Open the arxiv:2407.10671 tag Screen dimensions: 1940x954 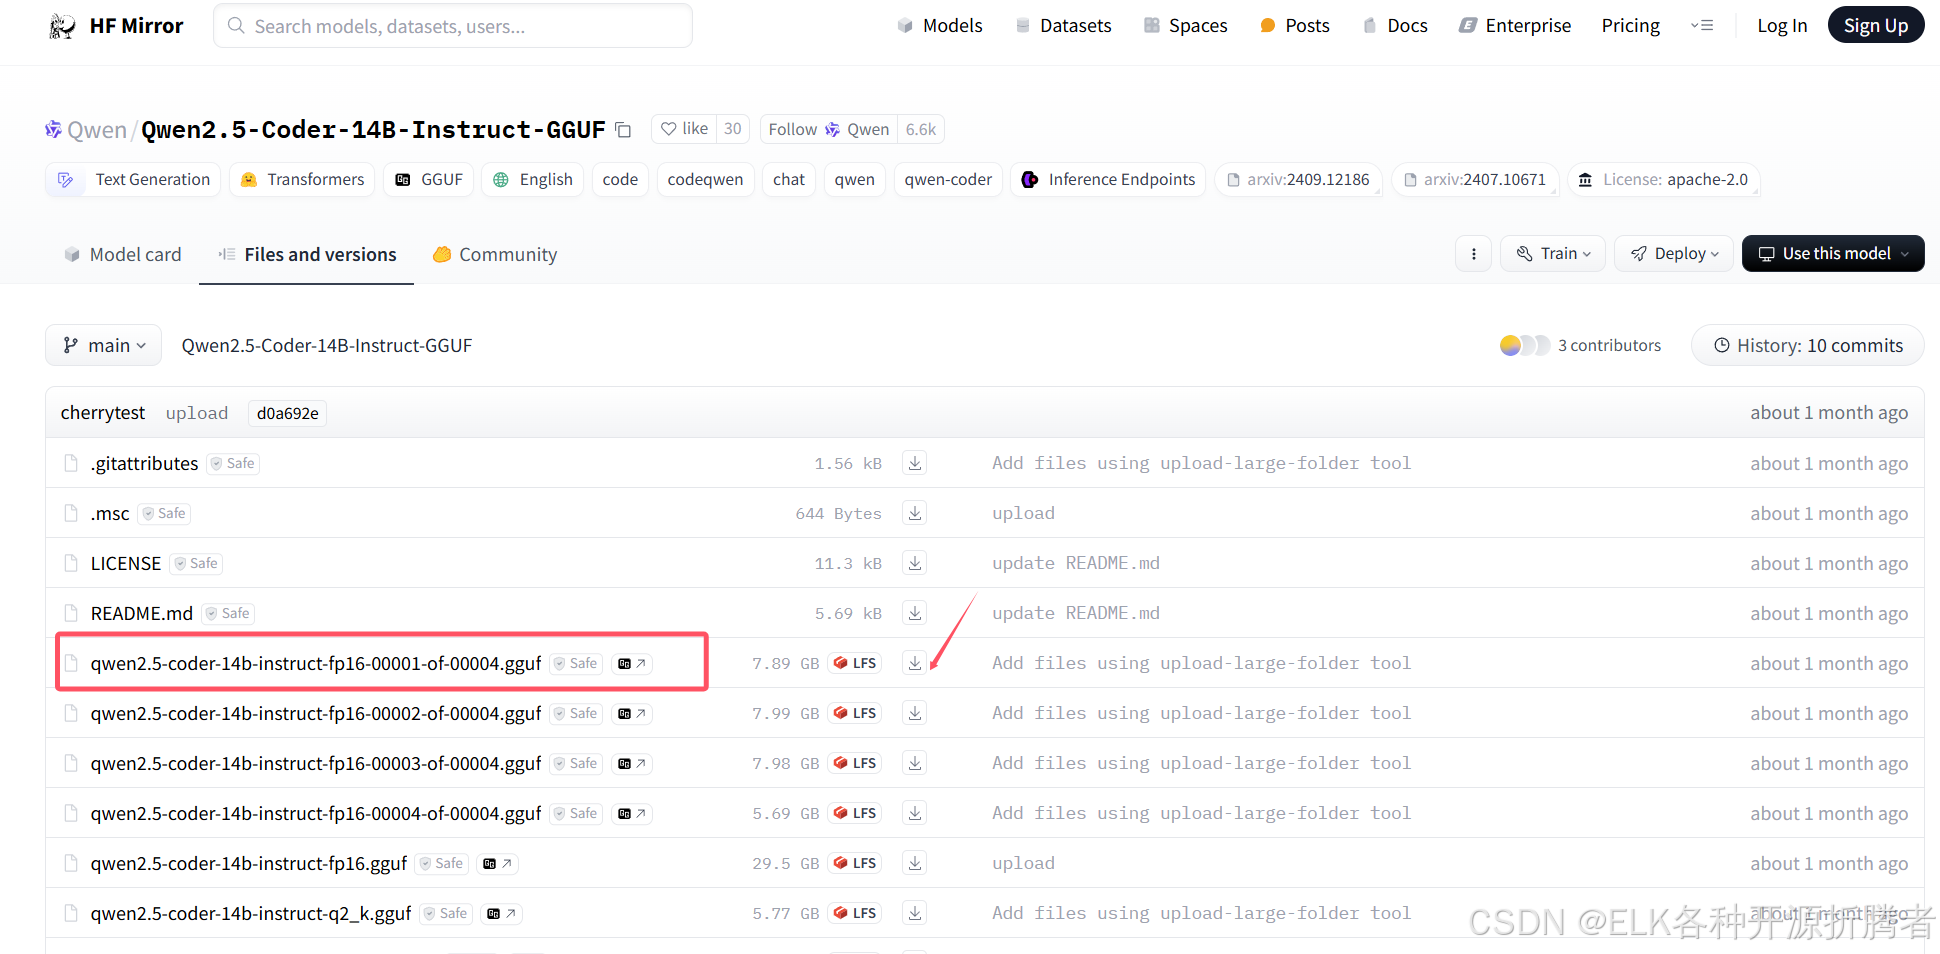[1475, 180]
